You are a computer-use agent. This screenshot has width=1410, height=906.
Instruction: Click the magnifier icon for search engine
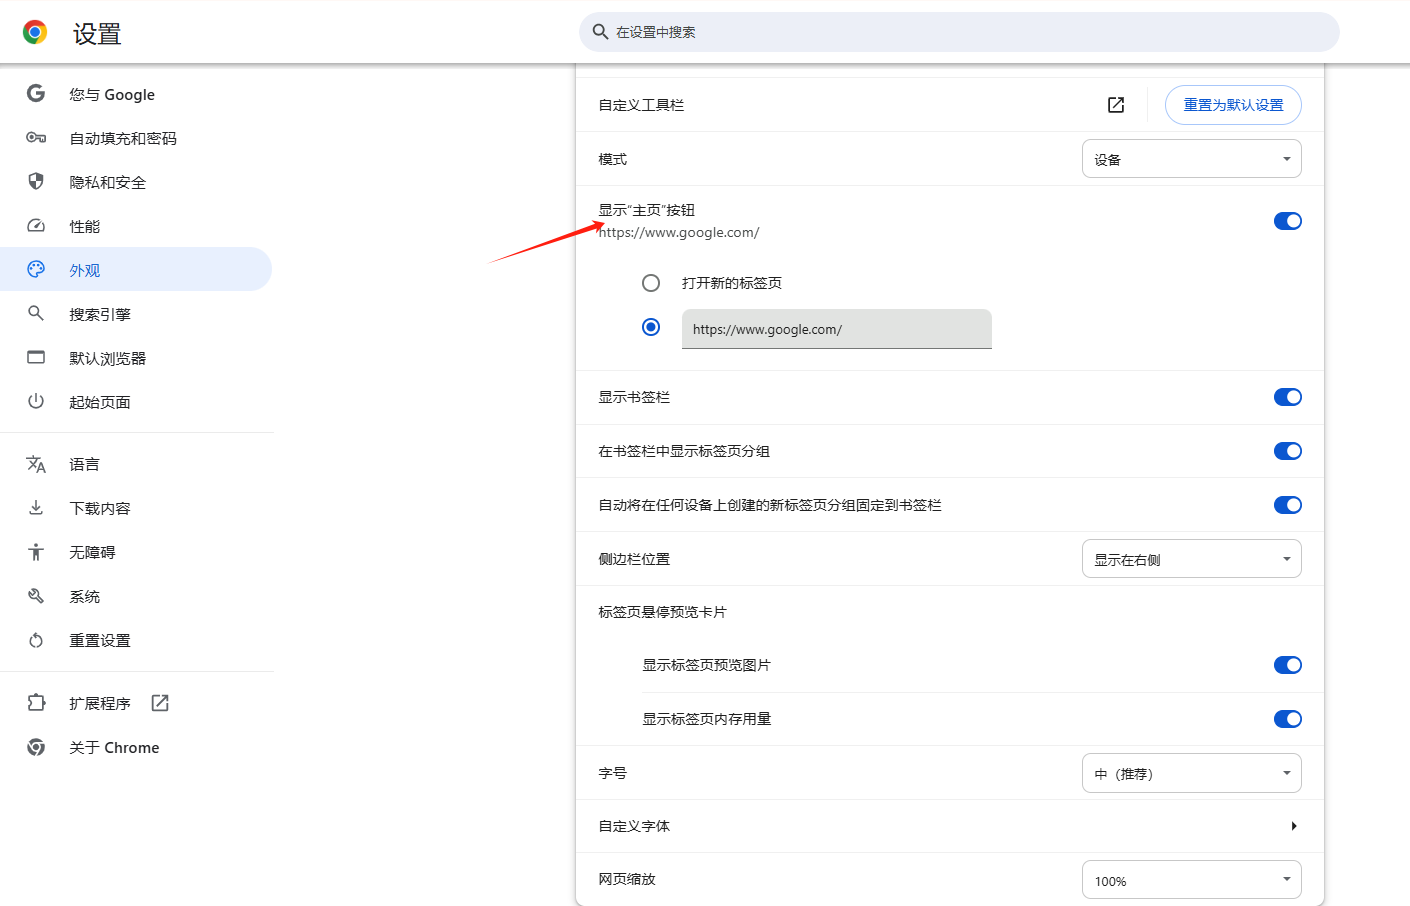[x=36, y=314]
